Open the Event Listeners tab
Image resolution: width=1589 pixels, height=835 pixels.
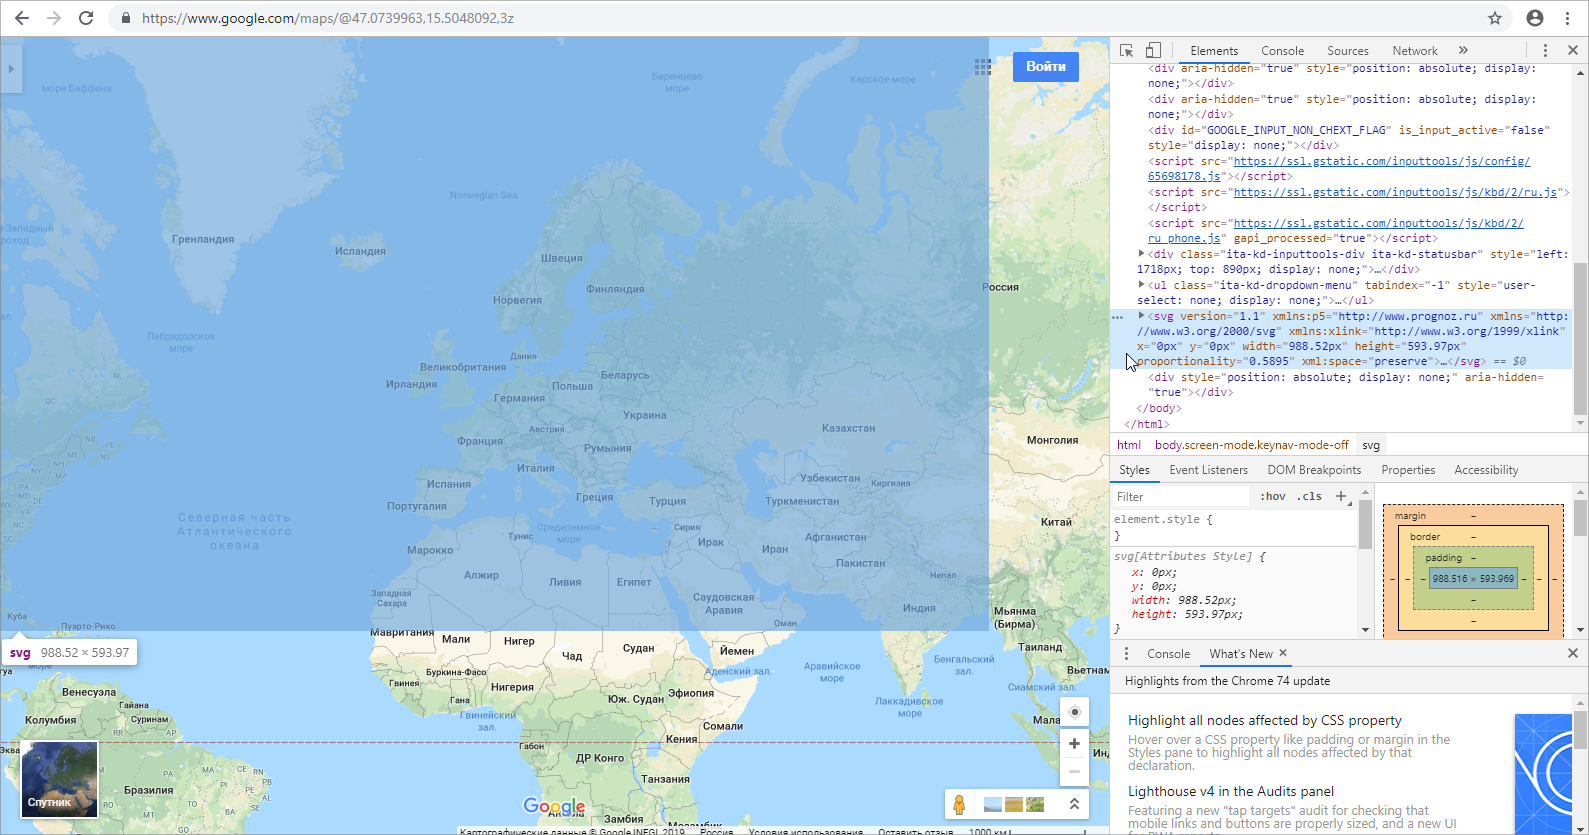coord(1208,470)
